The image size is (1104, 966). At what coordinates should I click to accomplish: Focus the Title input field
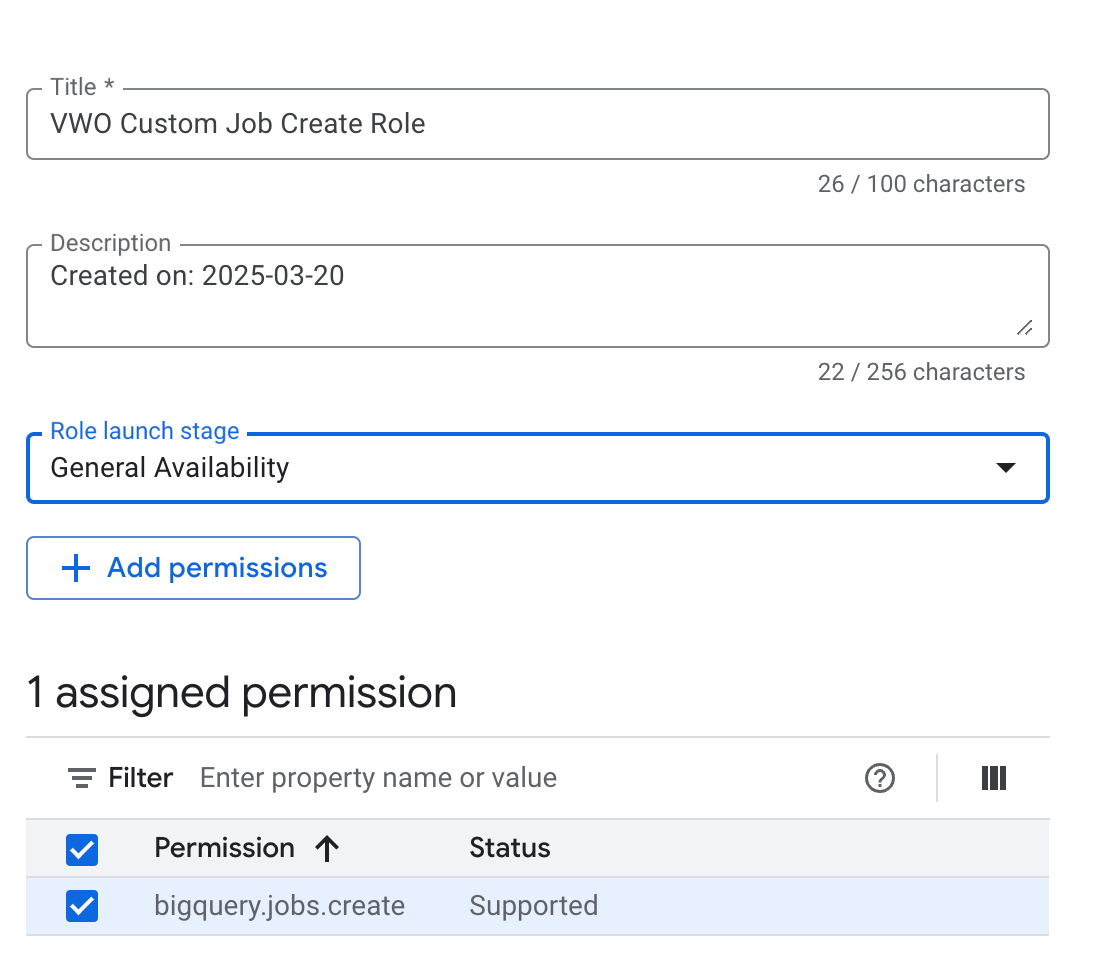coord(538,124)
